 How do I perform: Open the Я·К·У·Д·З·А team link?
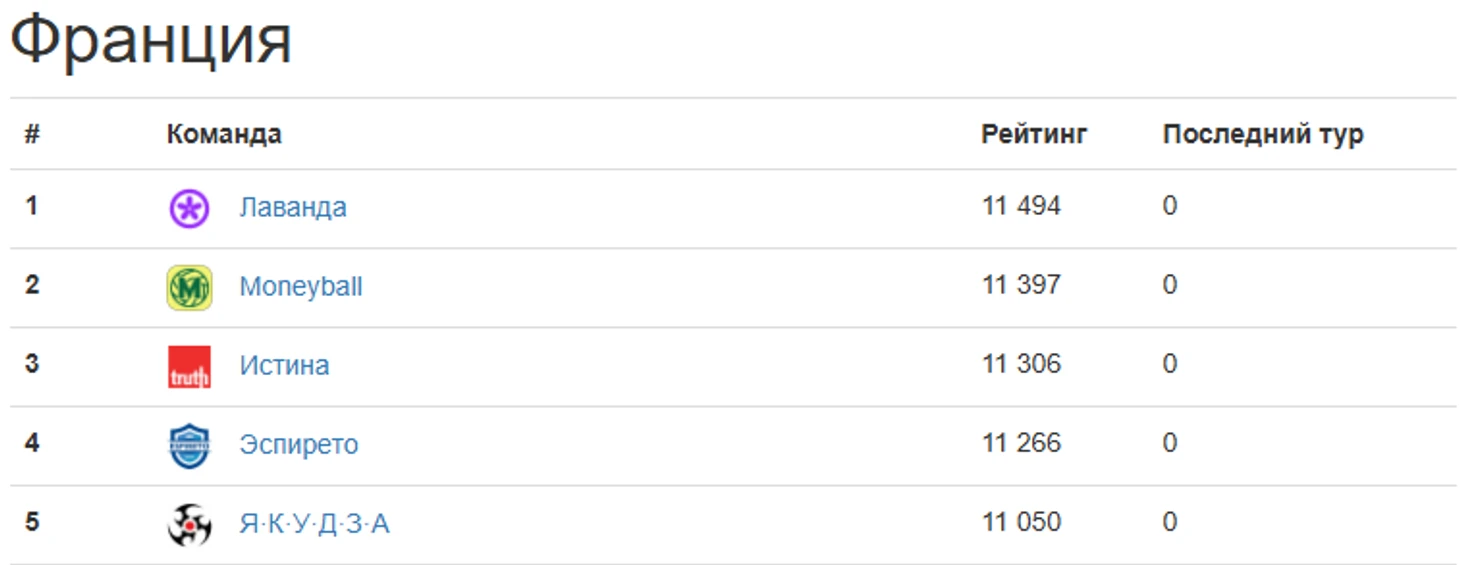(x=314, y=523)
